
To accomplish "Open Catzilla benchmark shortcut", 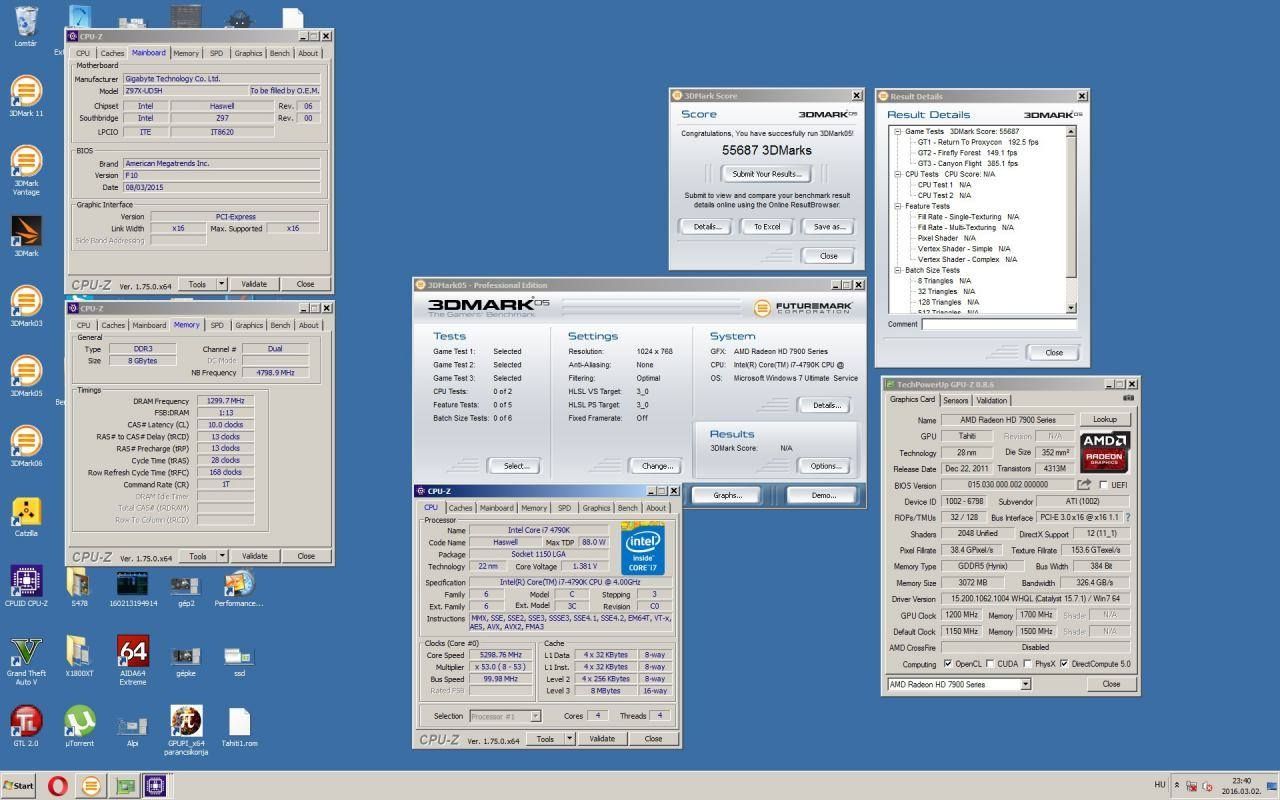I will (26, 515).
